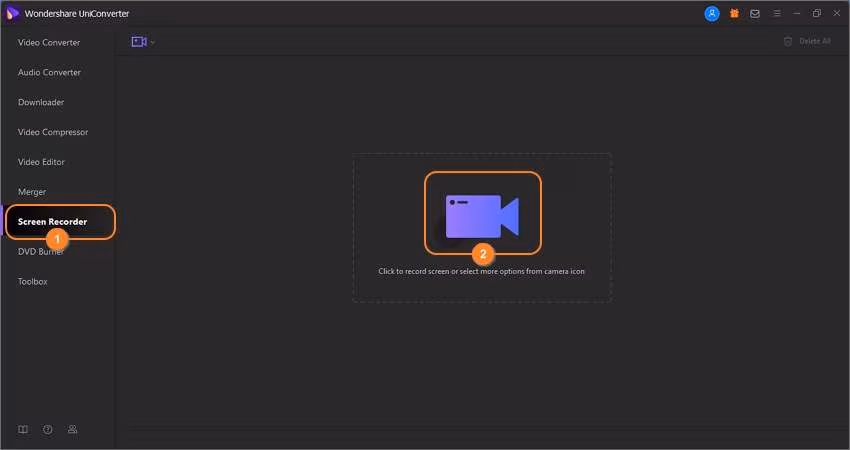
Task: Close the UniConverter window
Action: coord(836,14)
